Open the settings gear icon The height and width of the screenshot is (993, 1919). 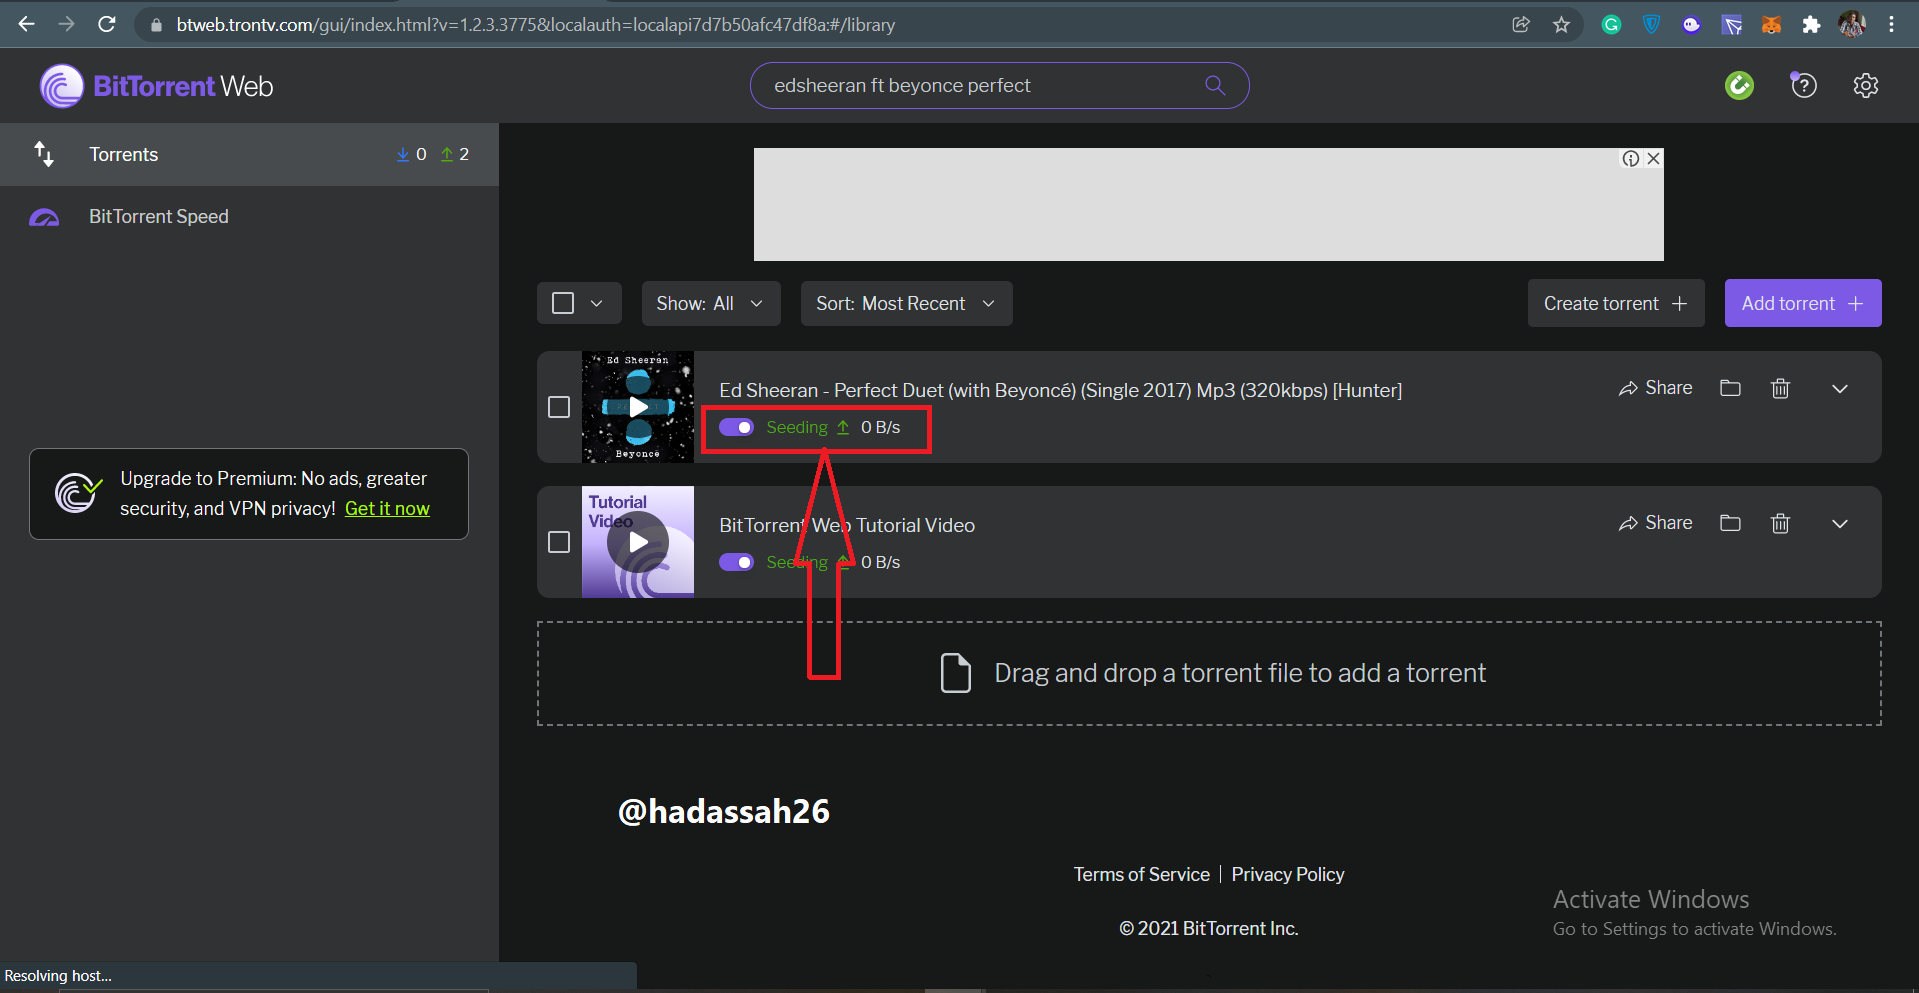(x=1865, y=85)
